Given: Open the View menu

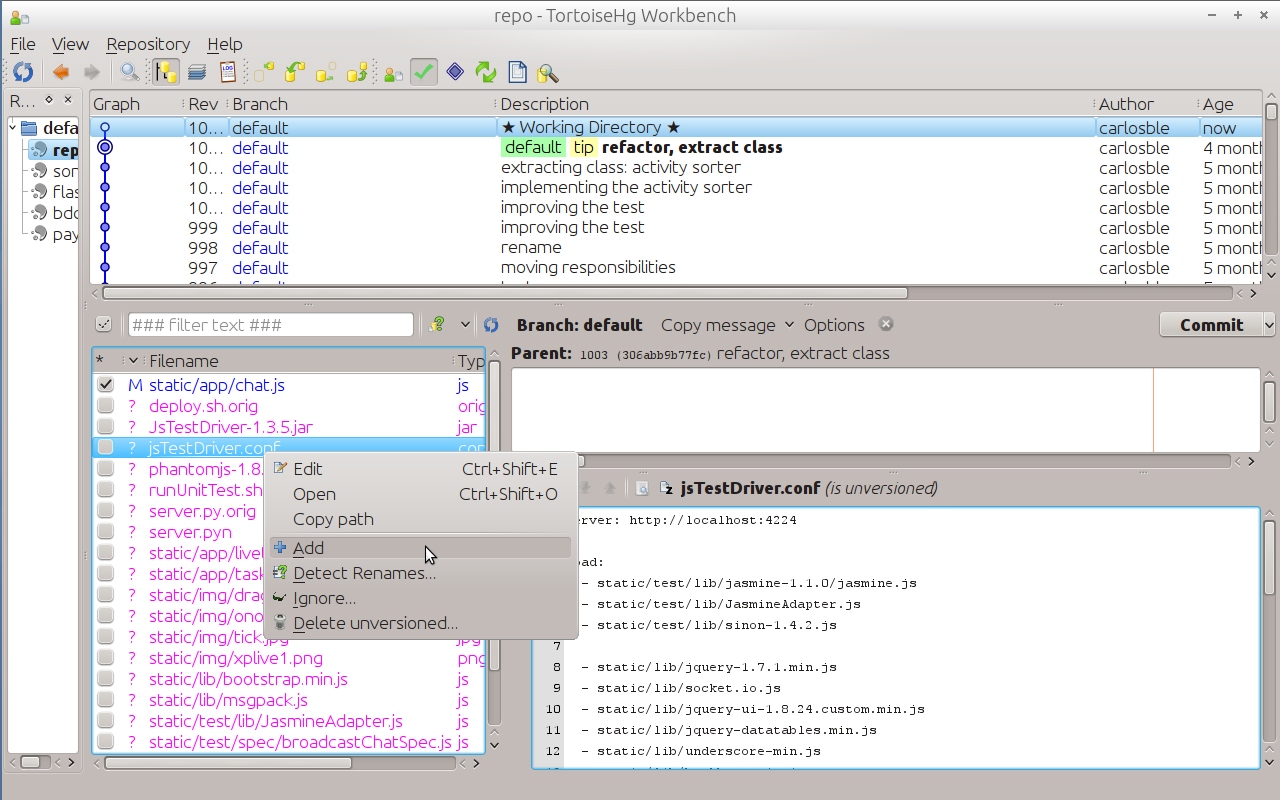Looking at the screenshot, I should point(70,44).
